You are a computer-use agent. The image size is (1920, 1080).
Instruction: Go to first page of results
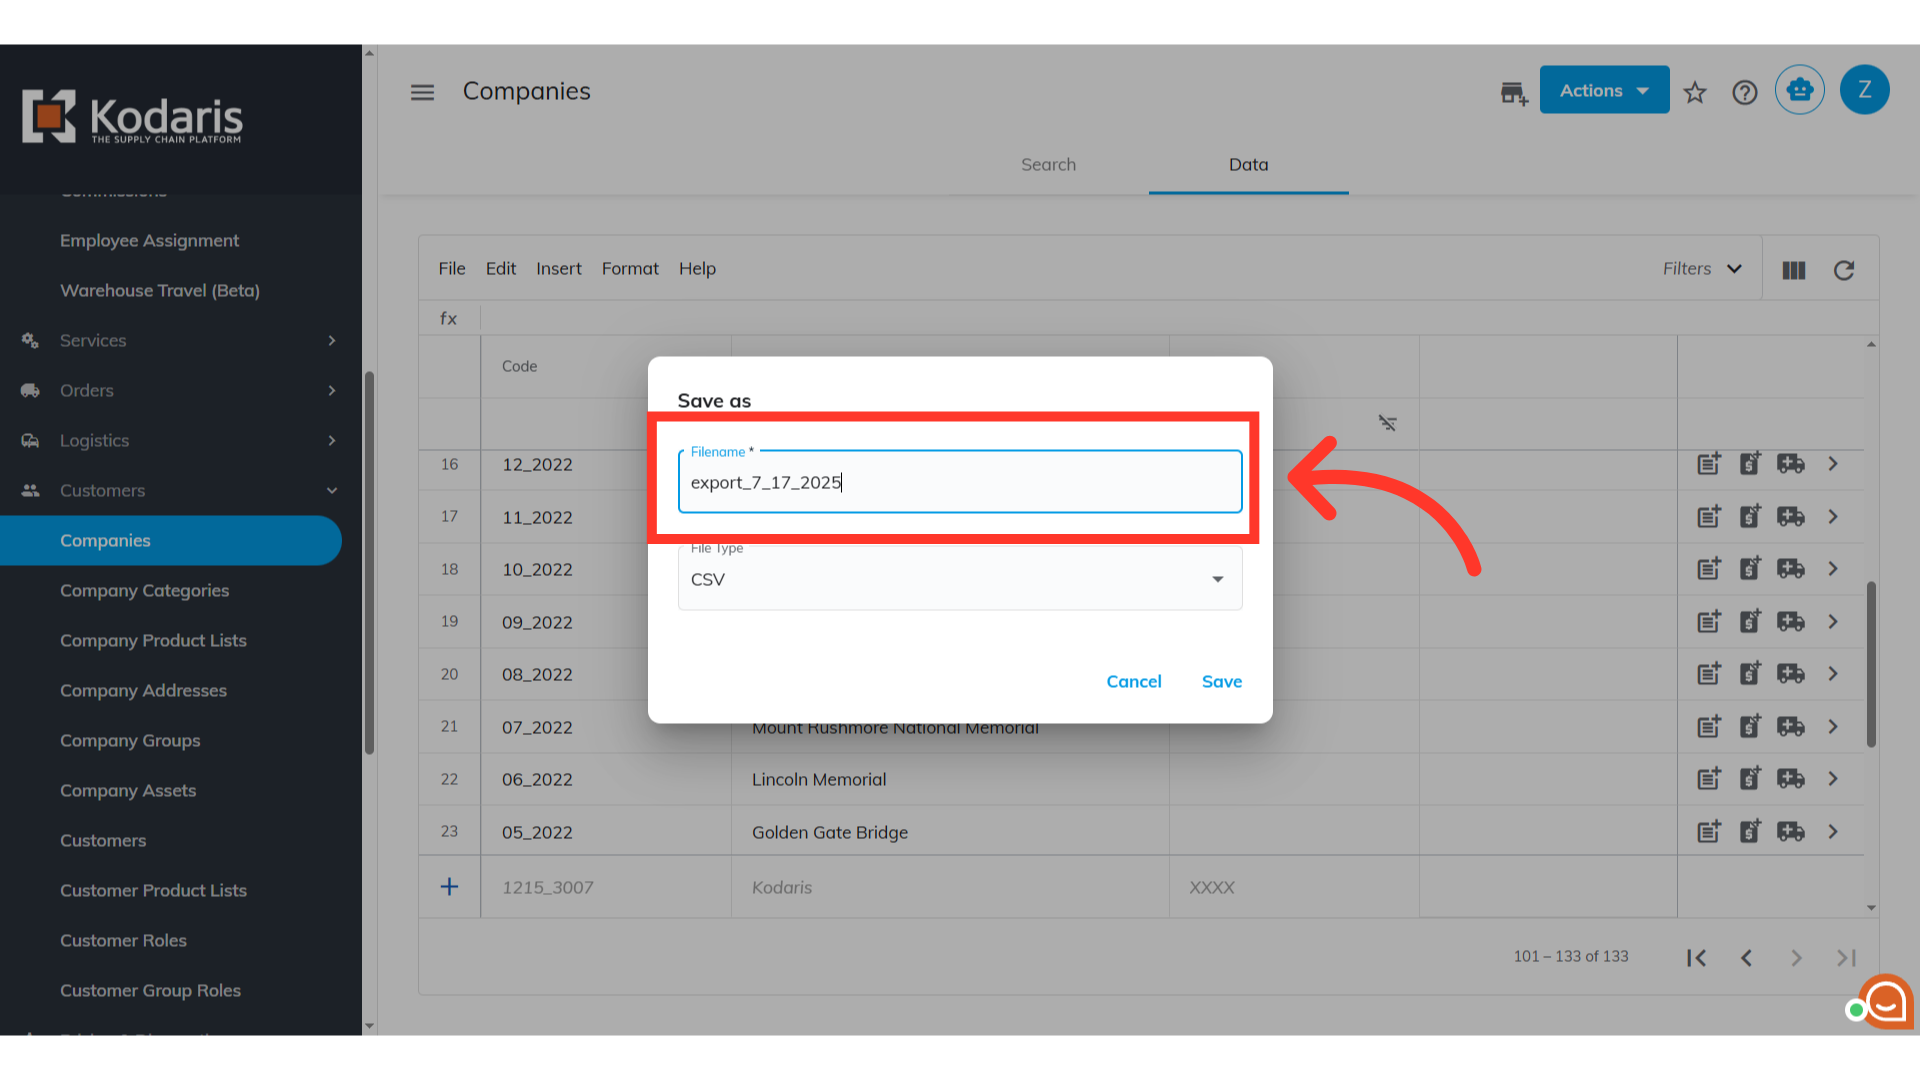(1696, 958)
